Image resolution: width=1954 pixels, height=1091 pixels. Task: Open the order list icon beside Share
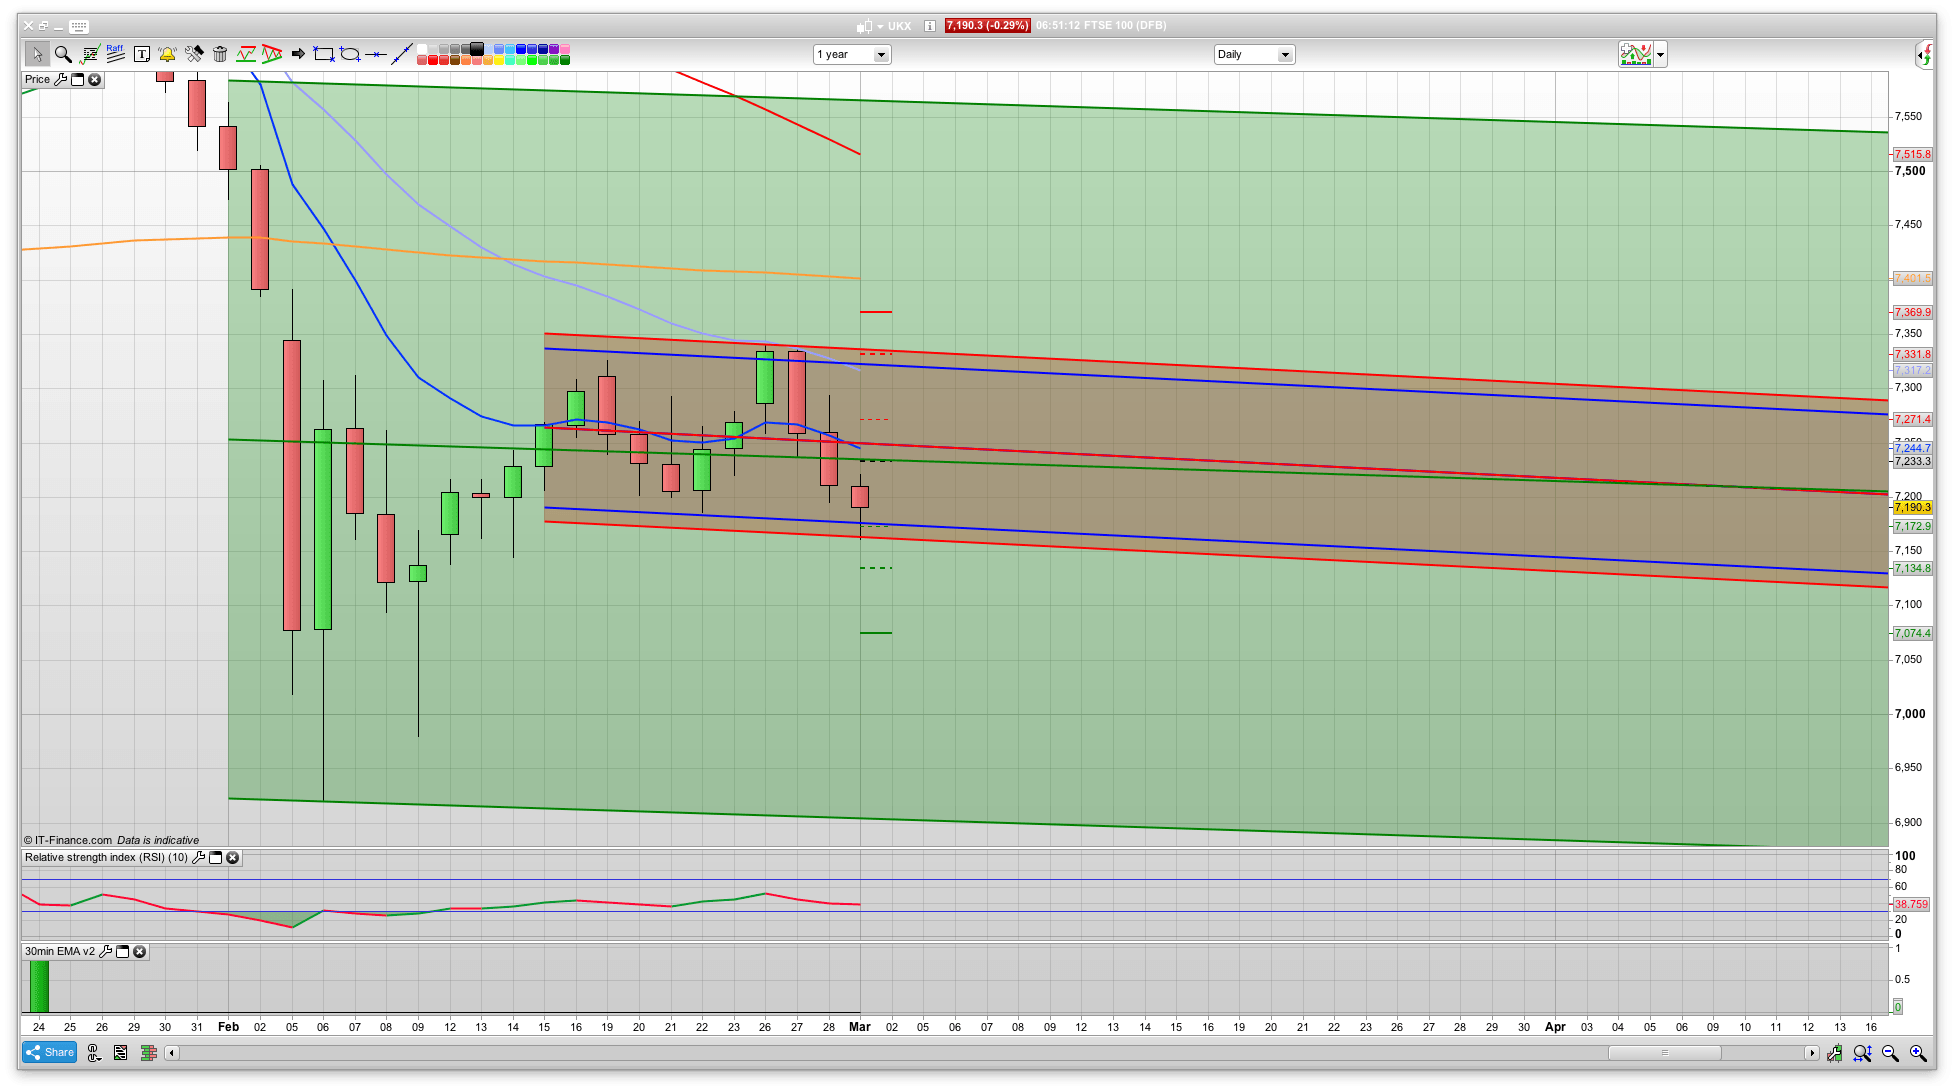click(121, 1052)
